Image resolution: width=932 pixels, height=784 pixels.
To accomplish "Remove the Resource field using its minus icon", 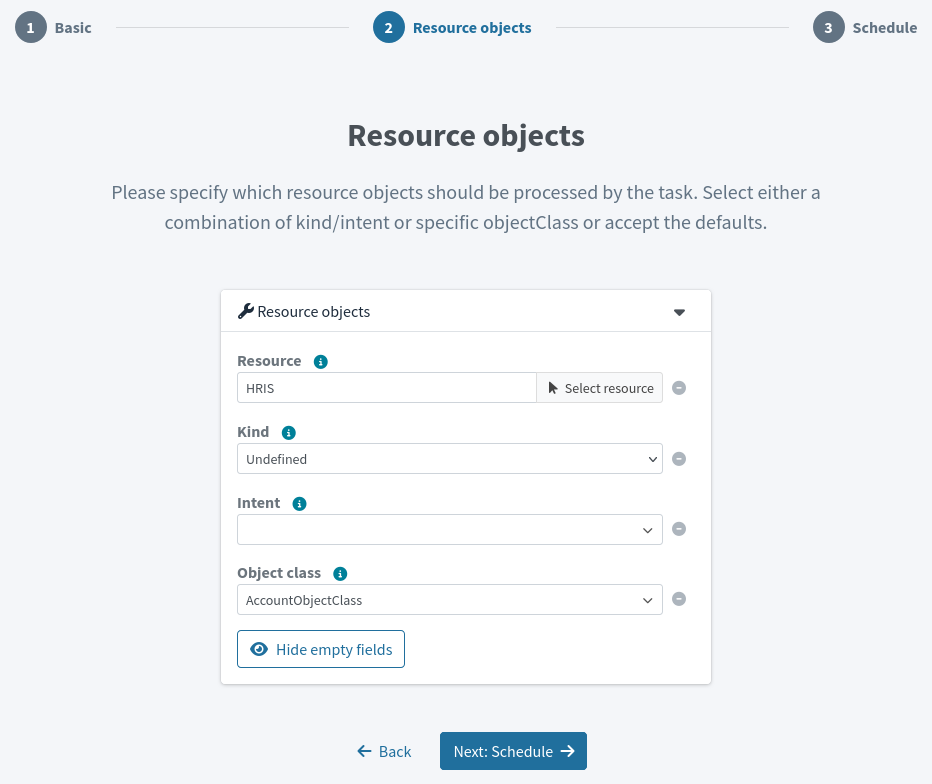I will coord(679,388).
